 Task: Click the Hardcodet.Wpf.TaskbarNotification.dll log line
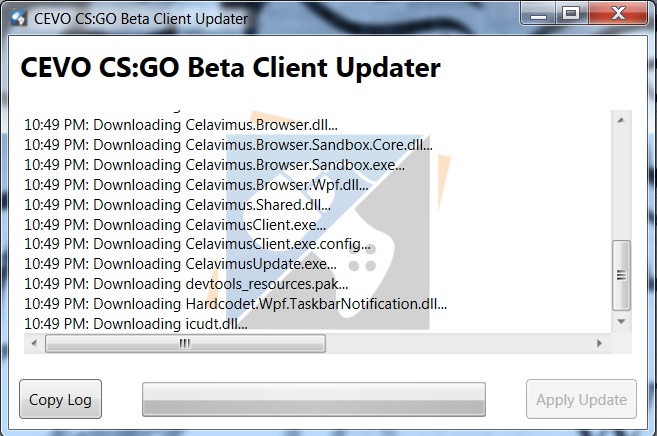point(235,304)
